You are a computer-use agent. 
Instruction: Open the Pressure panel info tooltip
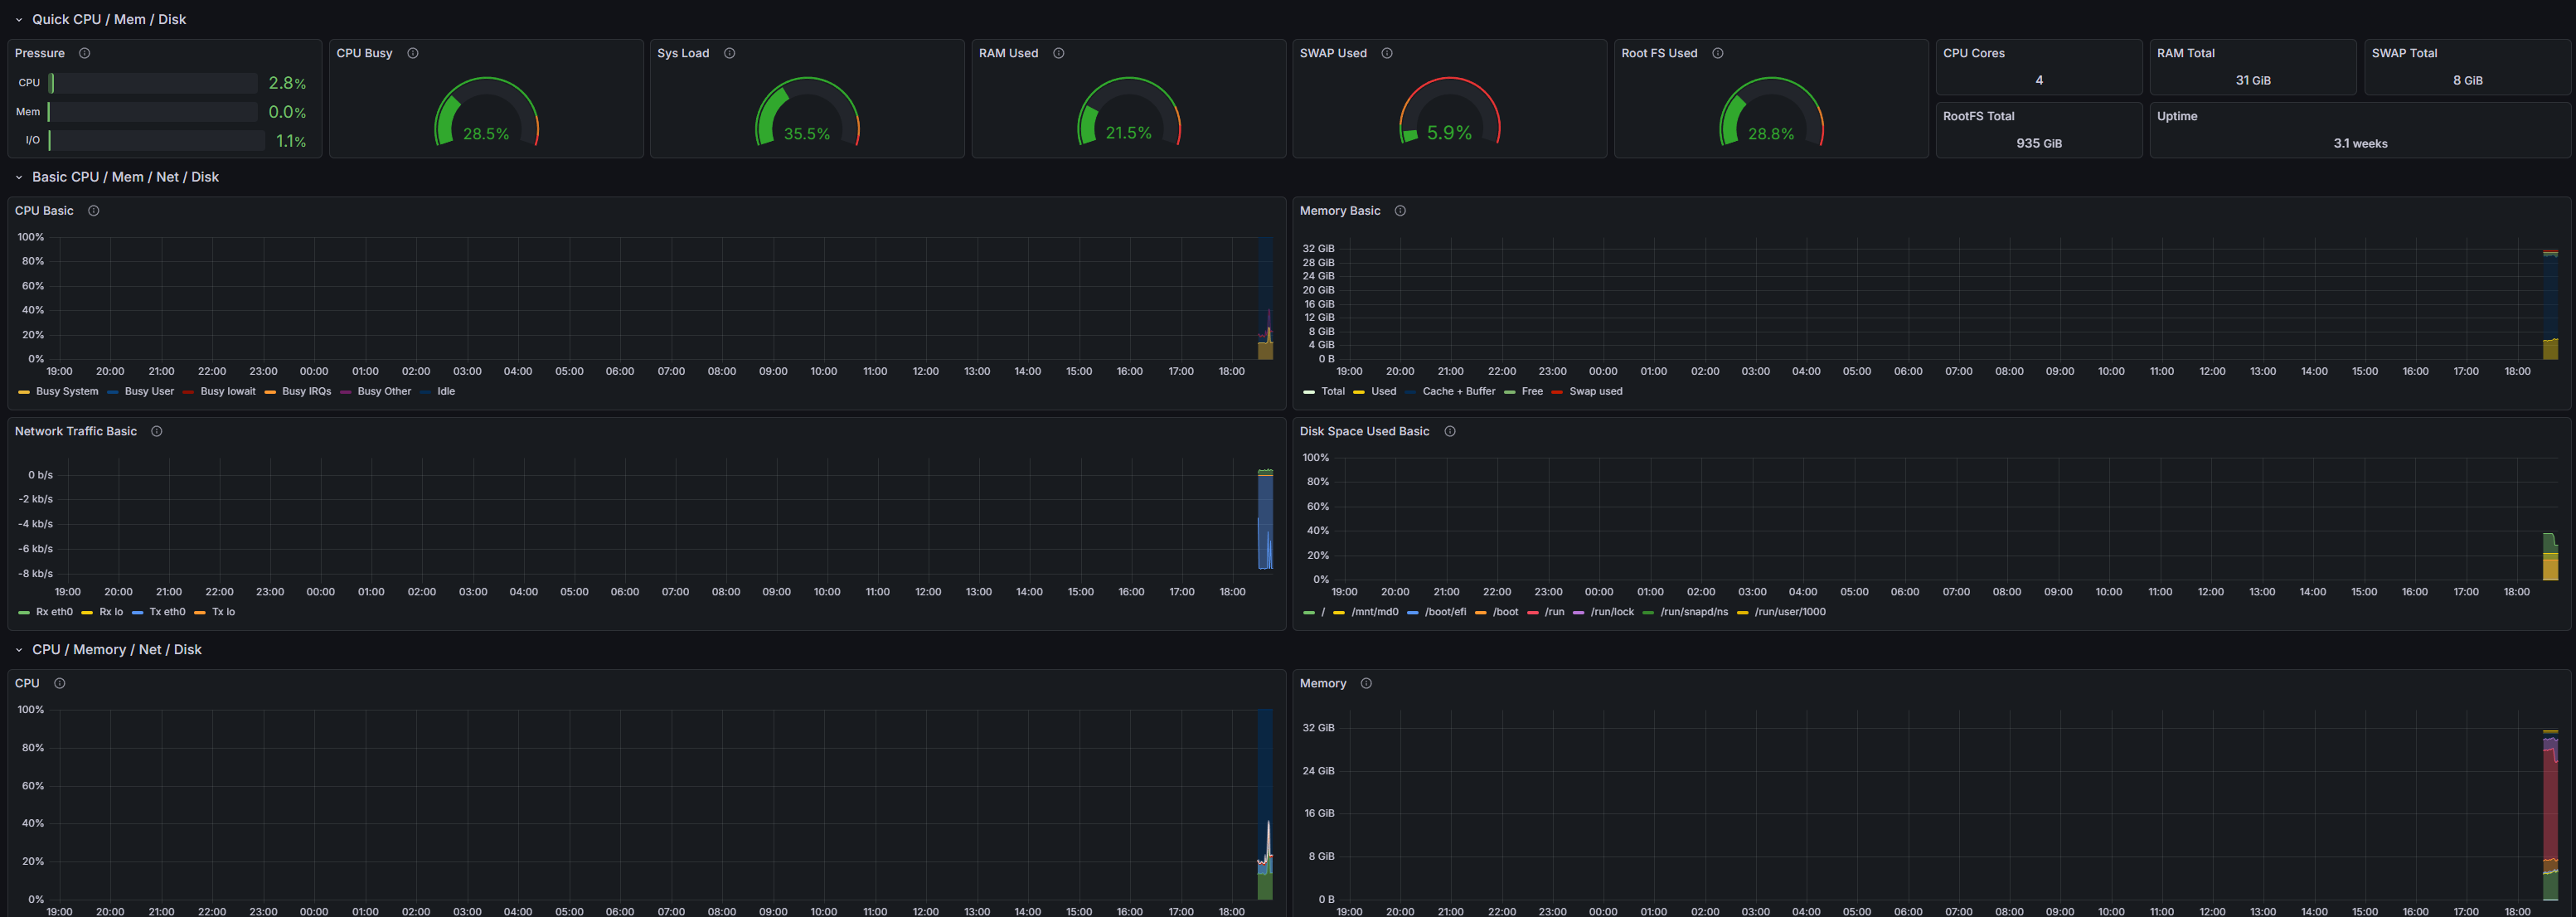coord(84,53)
